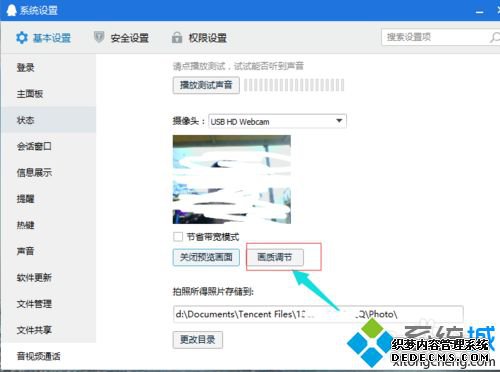
Task: Select 提醒 in the sidebar
Action: pos(48,199)
